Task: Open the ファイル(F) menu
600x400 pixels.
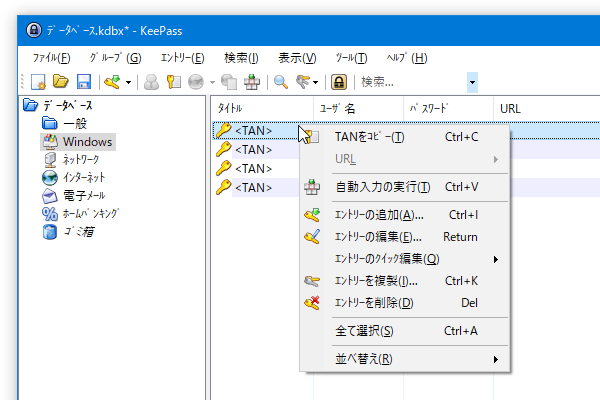Action: click(51, 58)
